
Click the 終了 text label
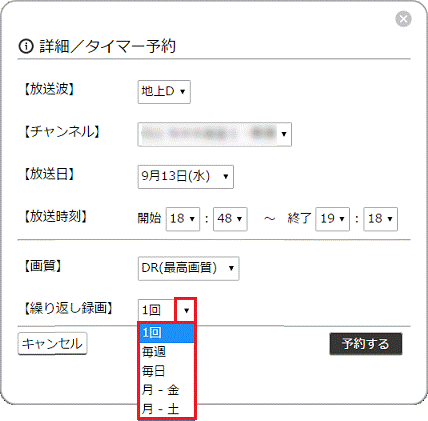pos(299,218)
